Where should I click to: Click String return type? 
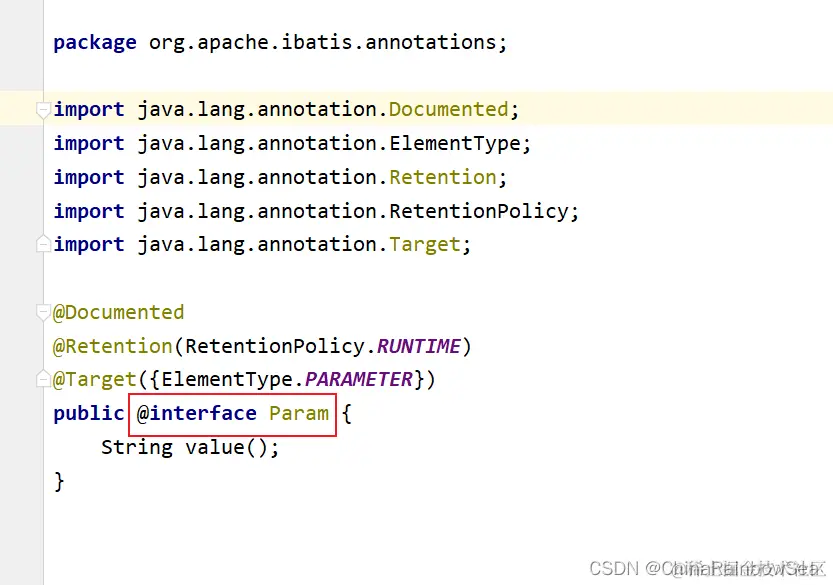(x=137, y=447)
